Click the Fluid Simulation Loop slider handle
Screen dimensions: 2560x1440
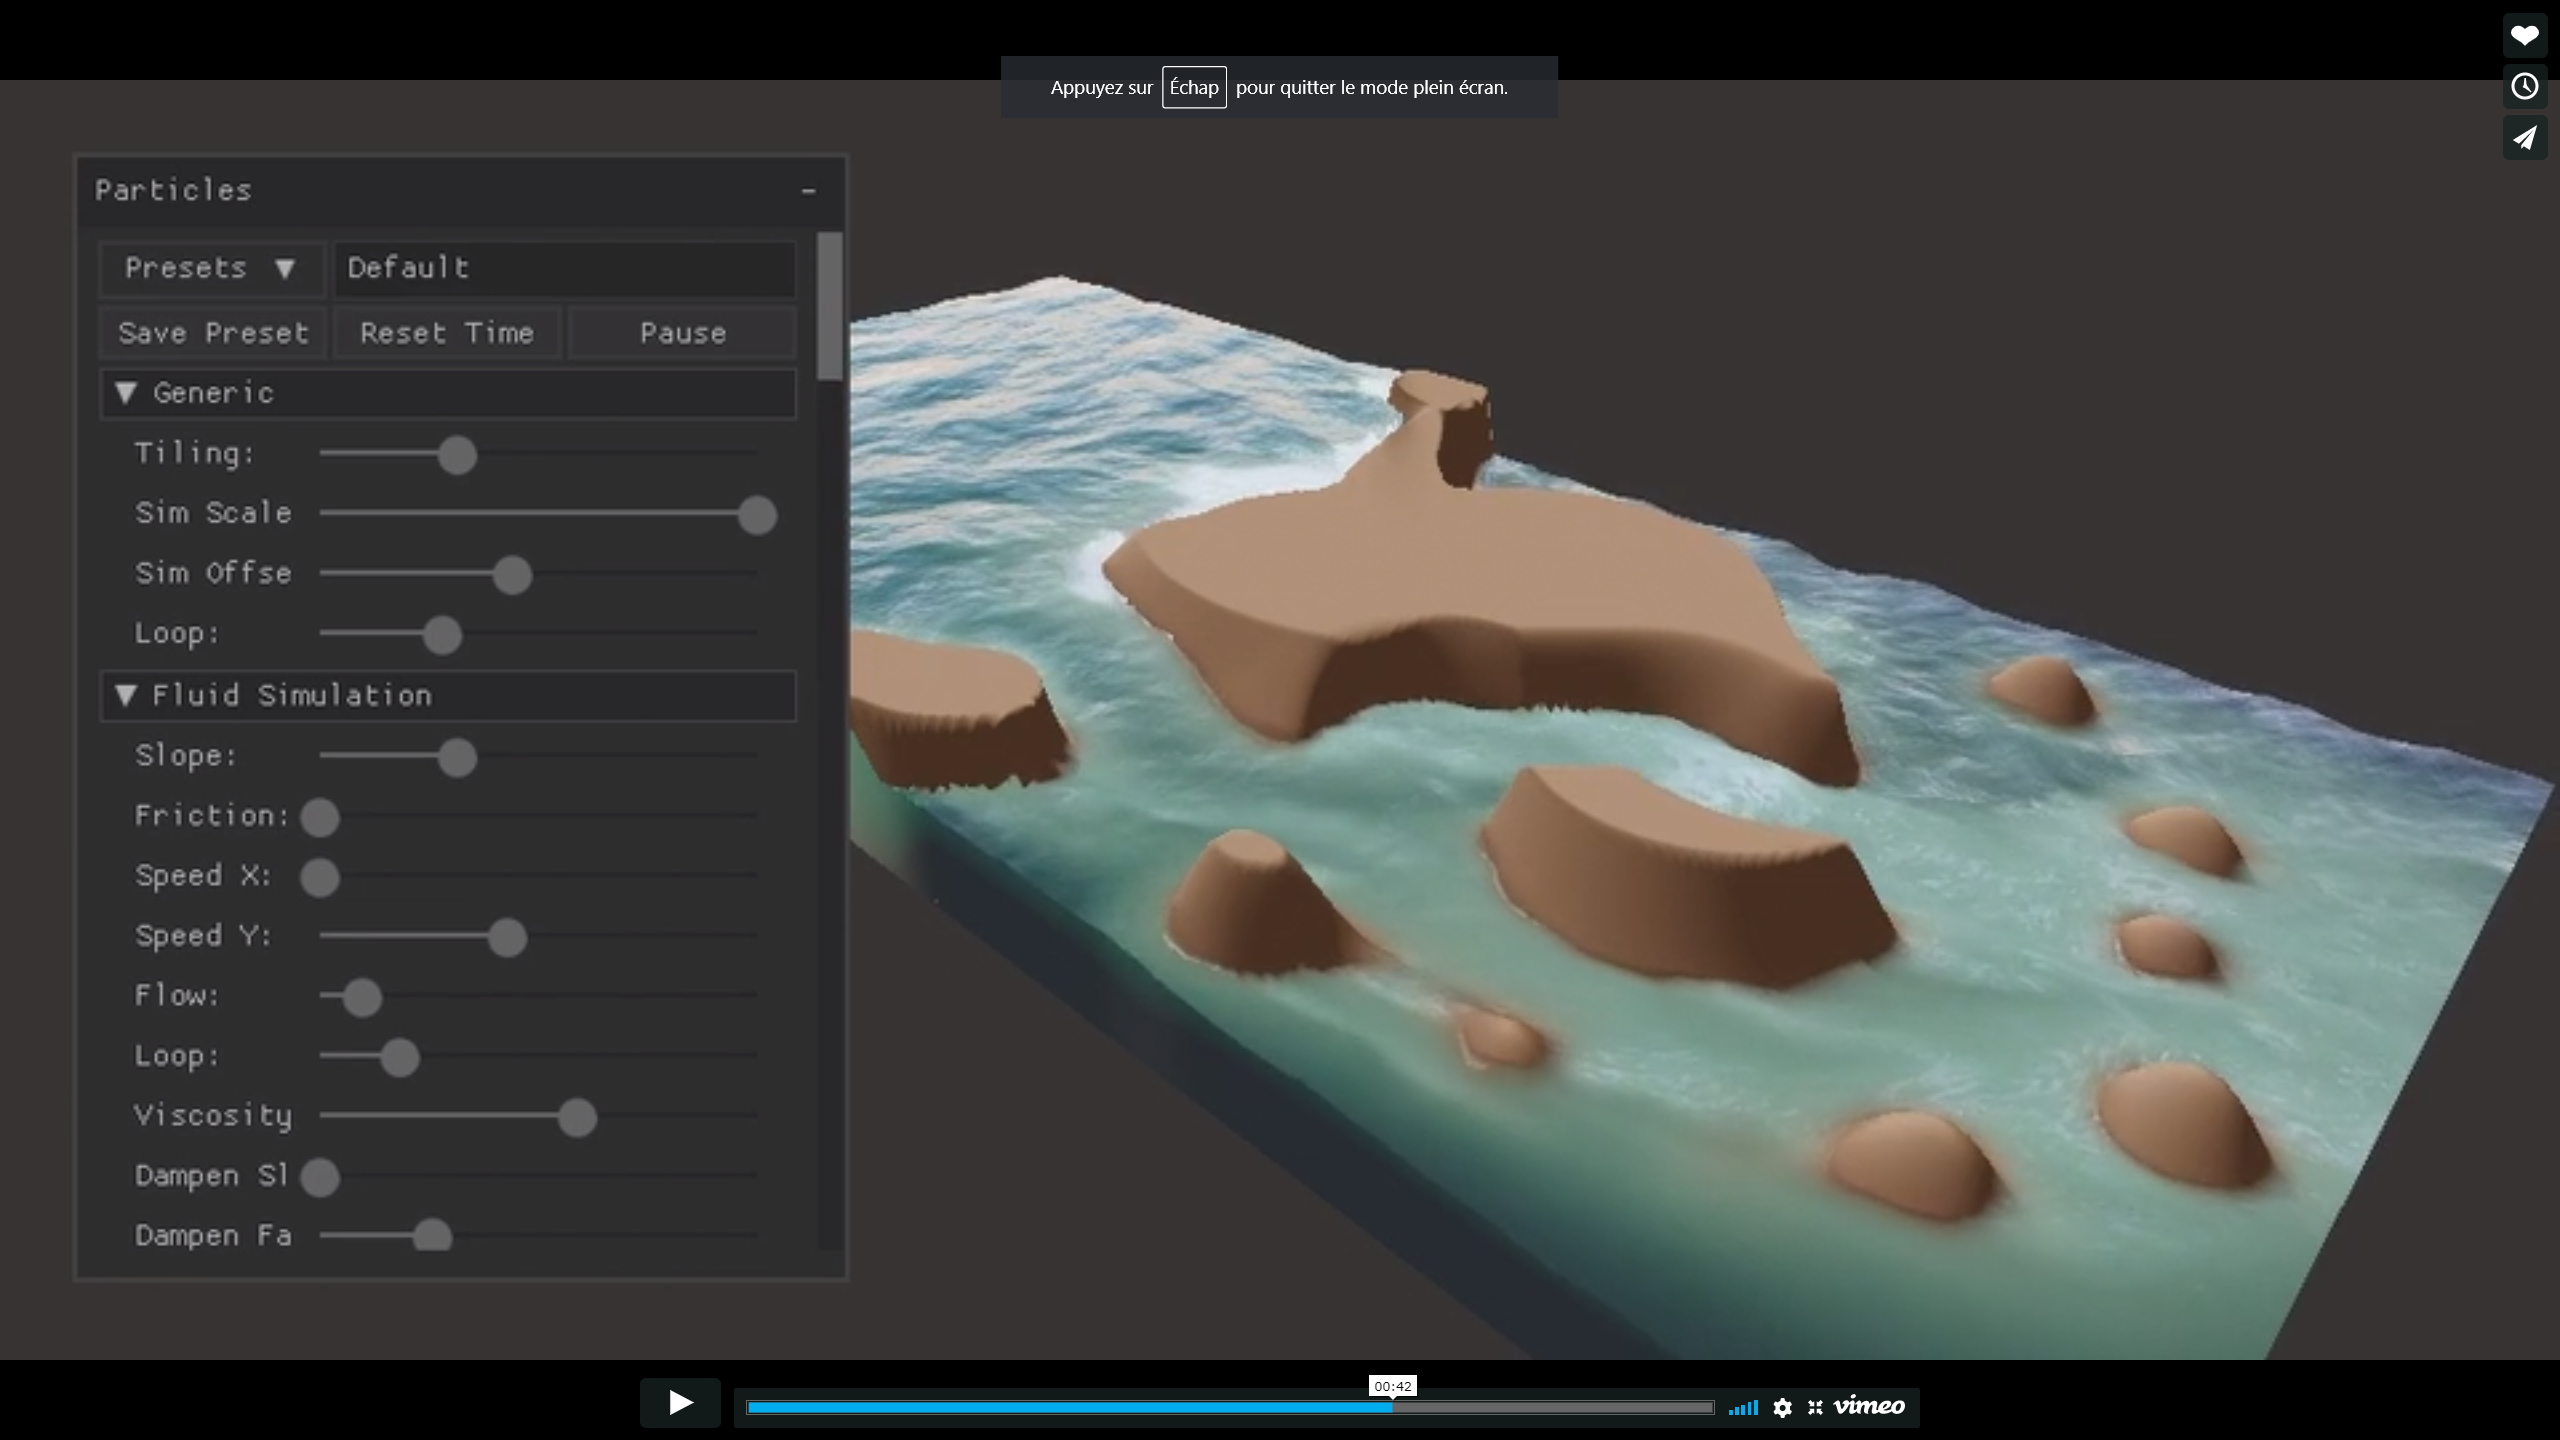pos(400,1057)
